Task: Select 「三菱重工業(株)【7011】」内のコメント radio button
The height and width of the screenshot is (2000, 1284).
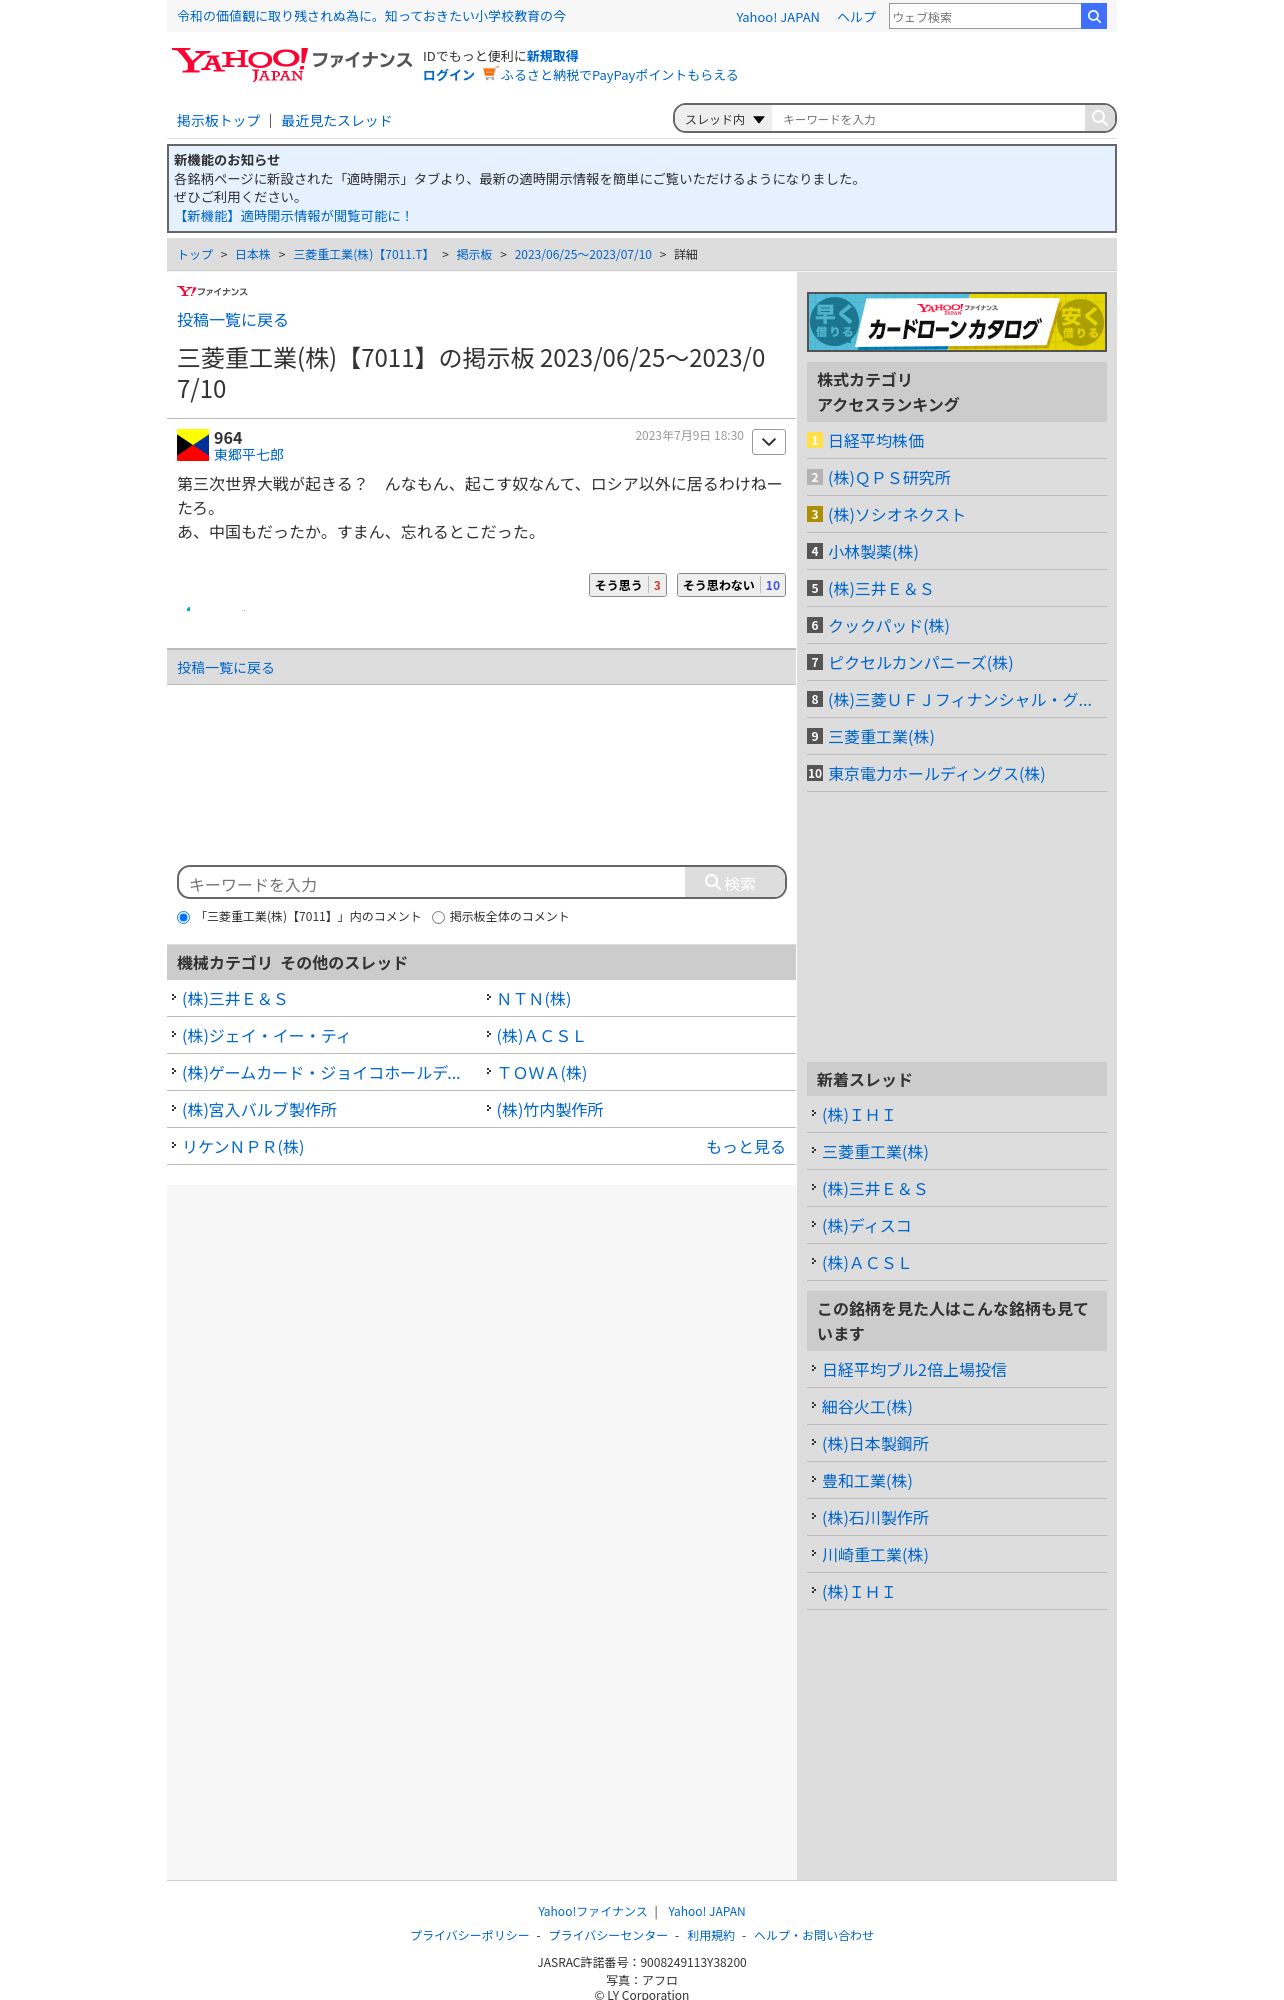Action: pos(183,917)
